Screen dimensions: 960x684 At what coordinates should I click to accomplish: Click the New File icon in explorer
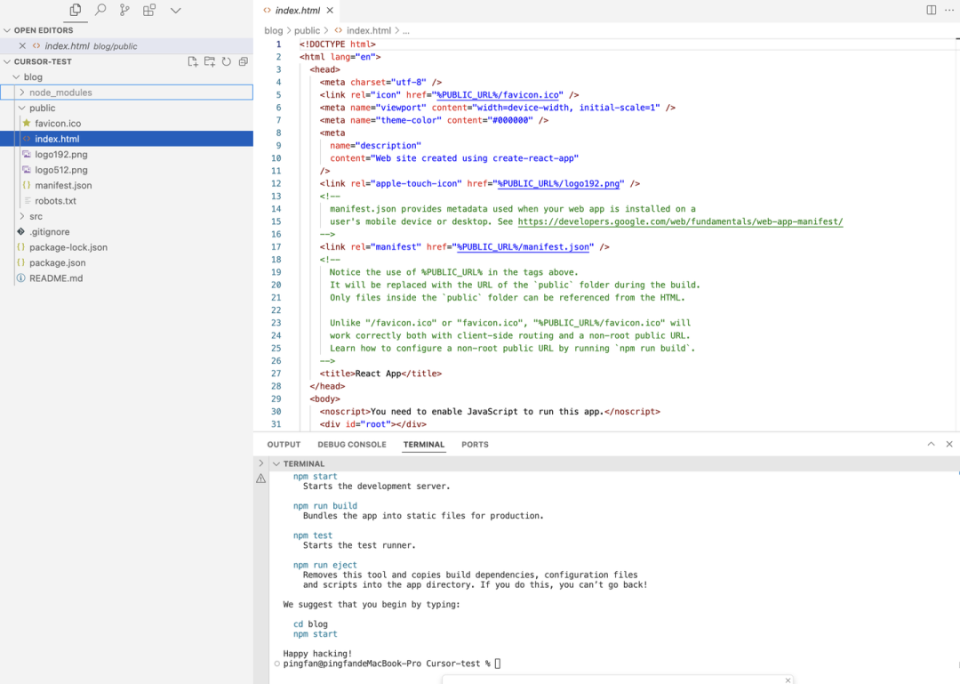coord(193,61)
